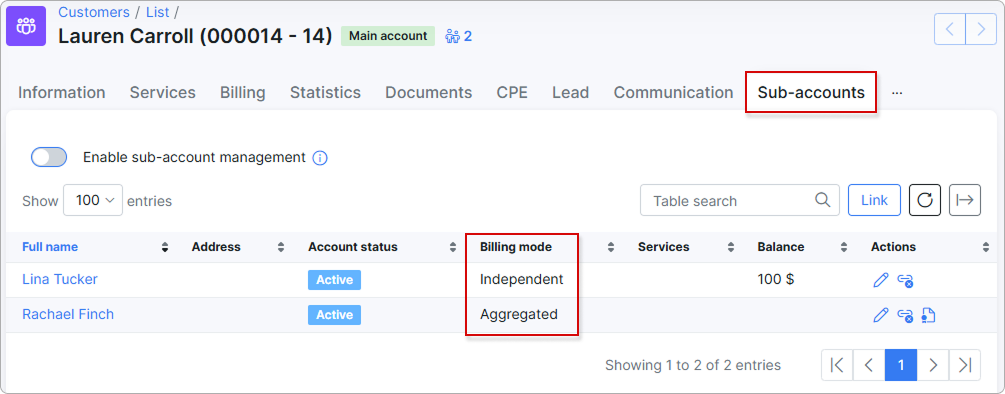Toggle Enable sub-account management switch
This screenshot has height=394, width=1005.
49,157
